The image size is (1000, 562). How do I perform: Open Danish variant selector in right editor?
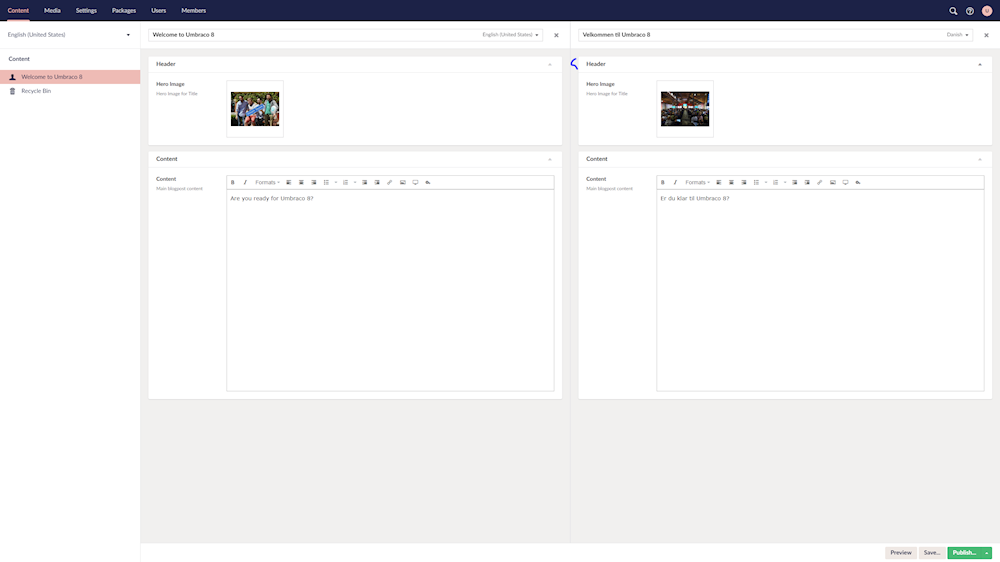pos(957,35)
